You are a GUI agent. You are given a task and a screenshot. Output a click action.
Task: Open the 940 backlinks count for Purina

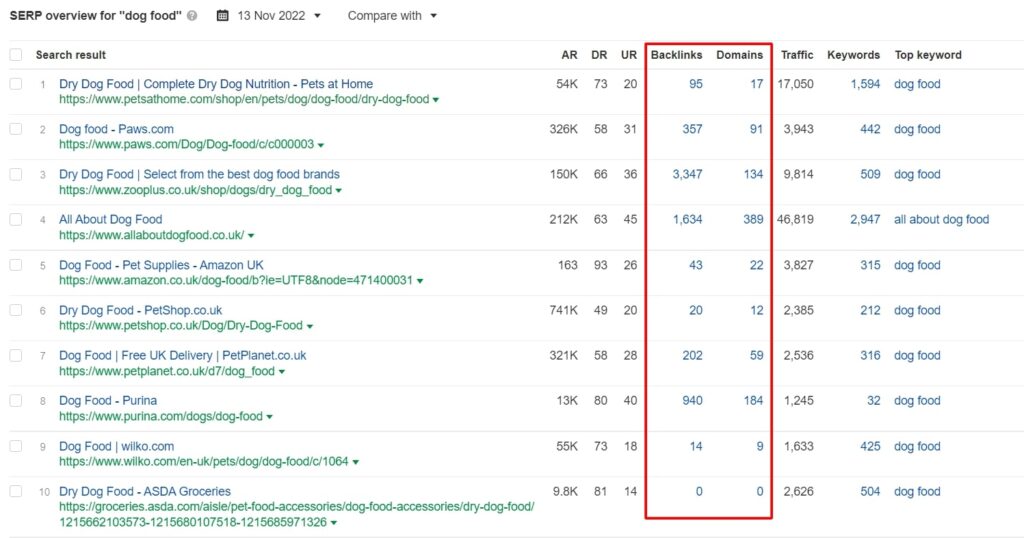click(x=692, y=400)
